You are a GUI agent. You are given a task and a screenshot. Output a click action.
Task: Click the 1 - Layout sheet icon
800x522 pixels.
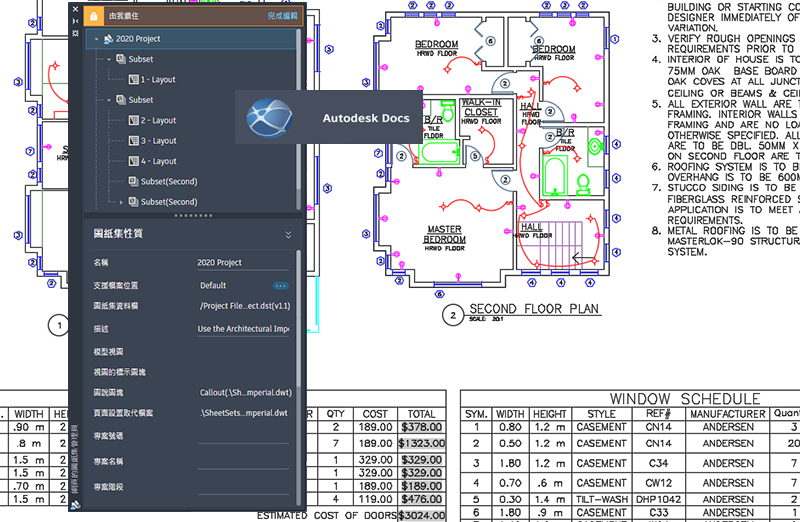pyautogui.click(x=133, y=80)
